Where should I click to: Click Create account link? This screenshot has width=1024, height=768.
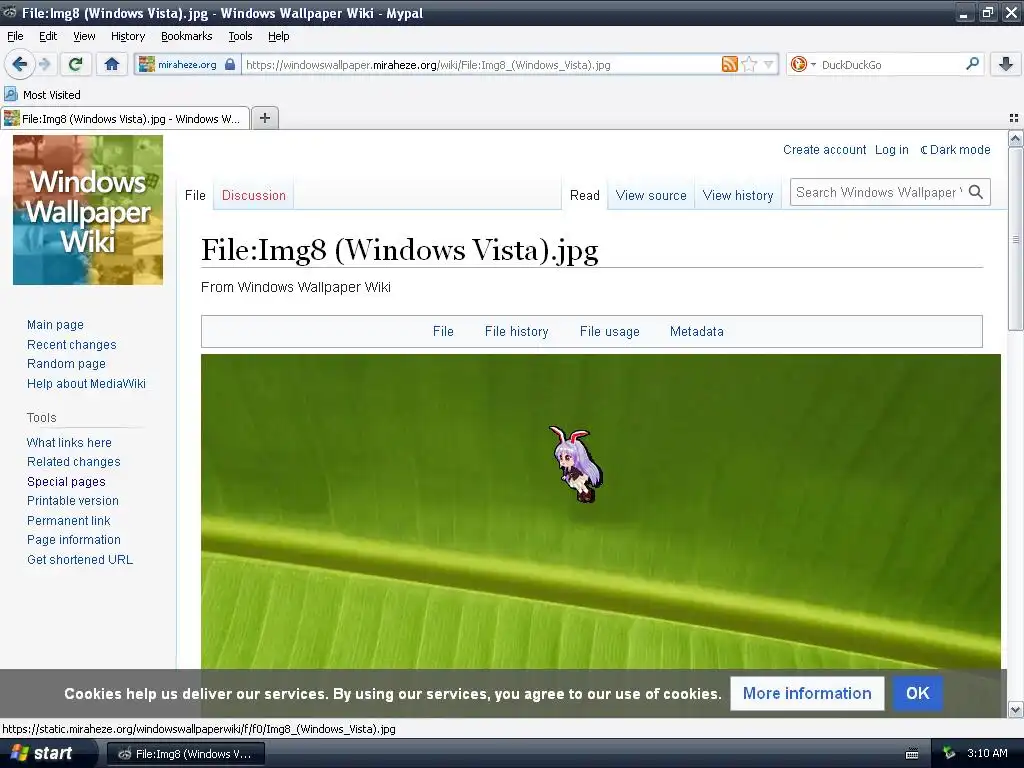tap(824, 150)
